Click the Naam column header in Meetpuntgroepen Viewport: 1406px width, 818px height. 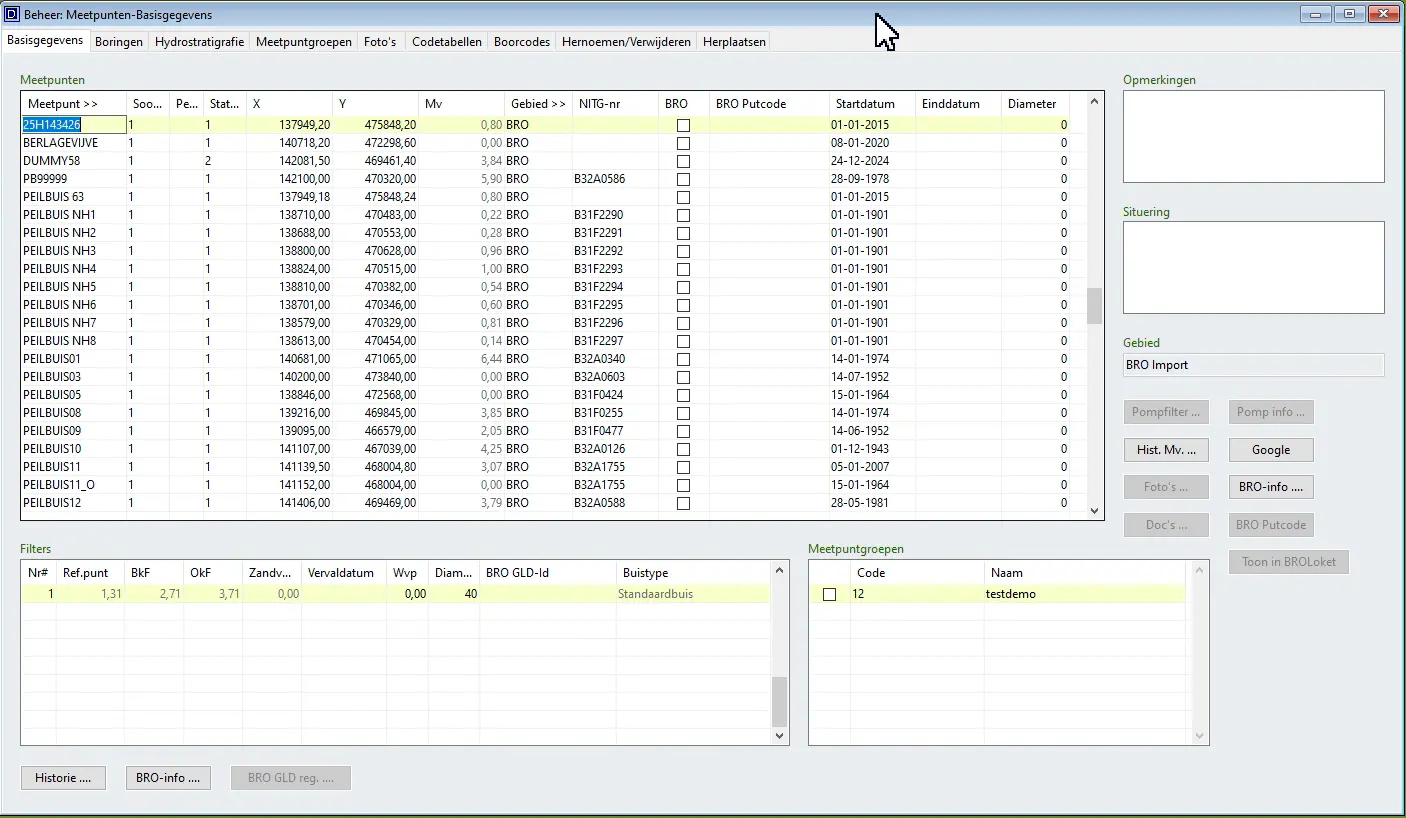[1084, 573]
